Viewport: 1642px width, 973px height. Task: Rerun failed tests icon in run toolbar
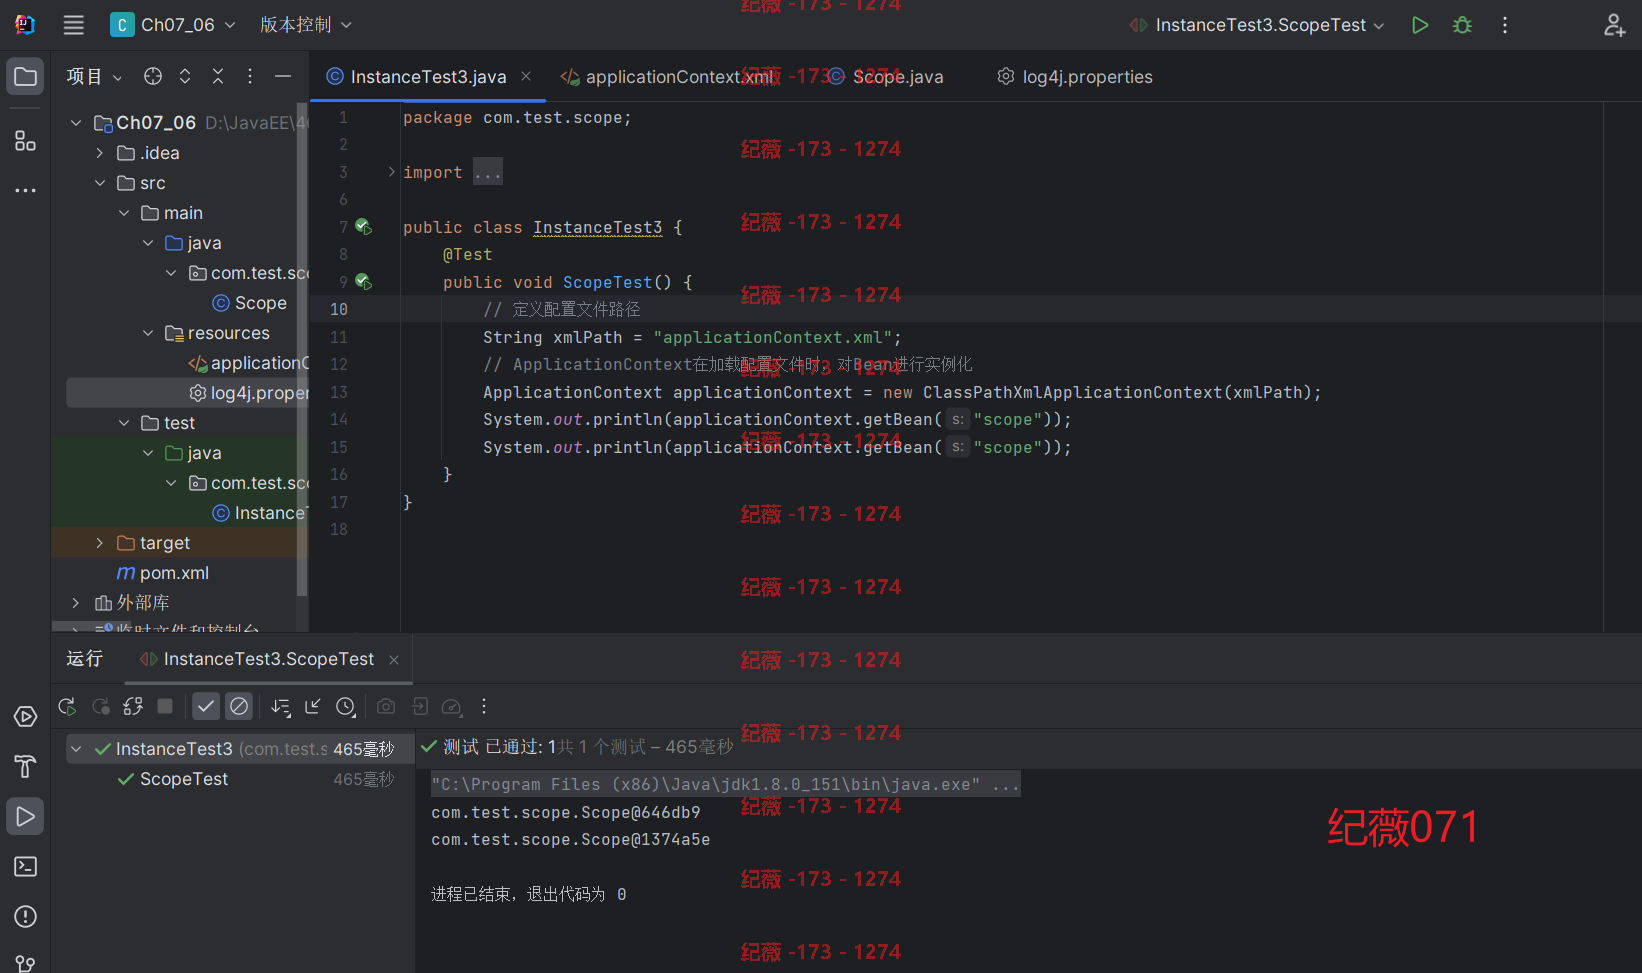[101, 706]
